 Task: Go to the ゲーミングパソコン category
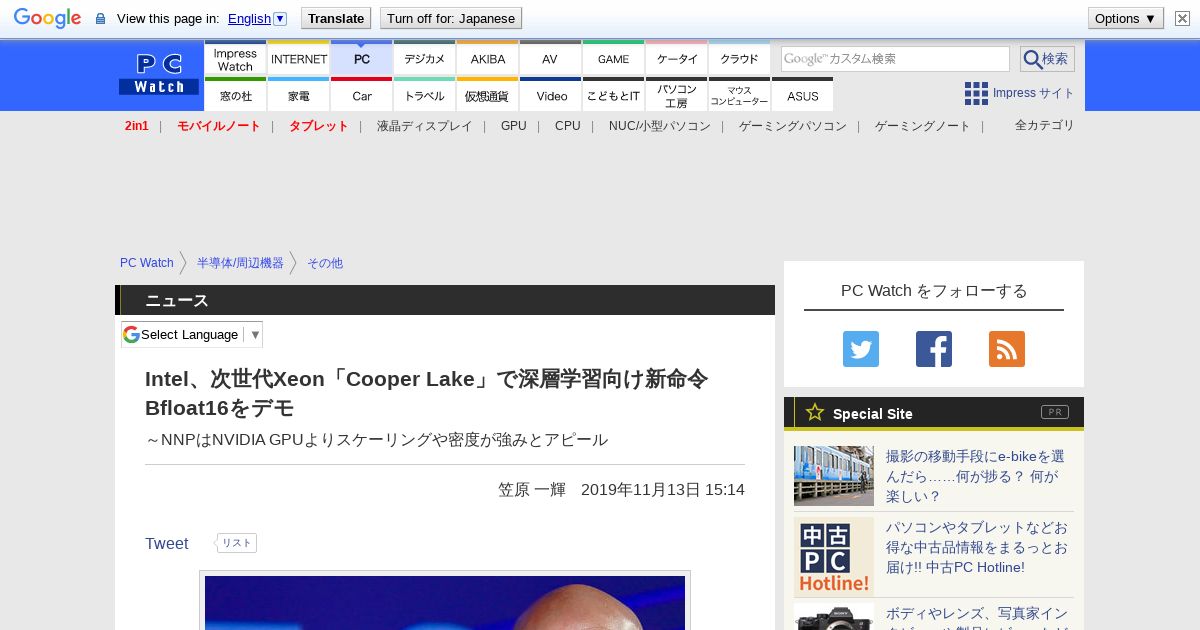(x=792, y=126)
